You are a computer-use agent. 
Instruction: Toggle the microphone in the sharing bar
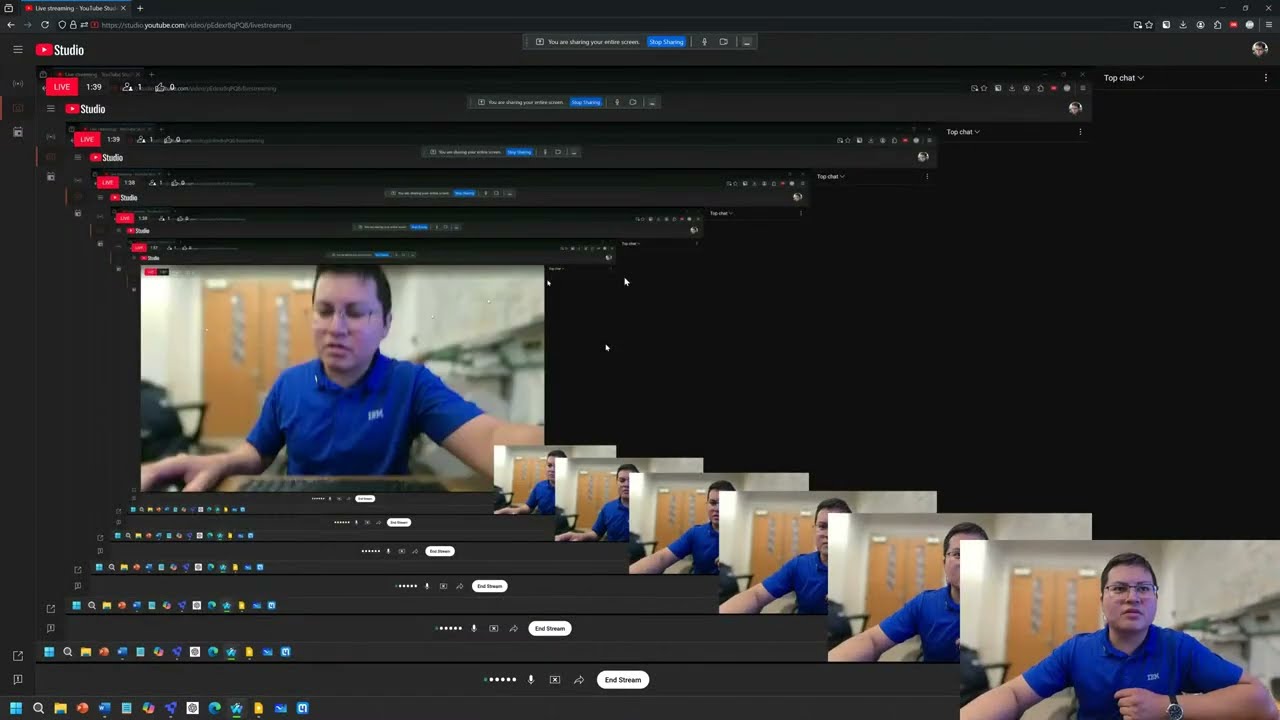tap(704, 42)
